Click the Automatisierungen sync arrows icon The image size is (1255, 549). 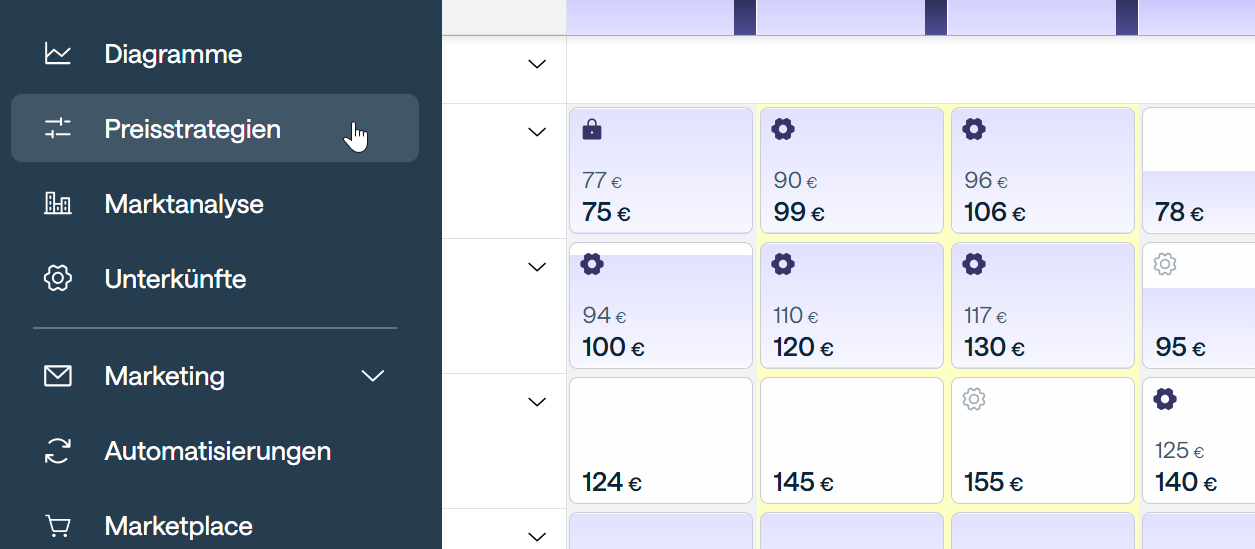pos(58,451)
